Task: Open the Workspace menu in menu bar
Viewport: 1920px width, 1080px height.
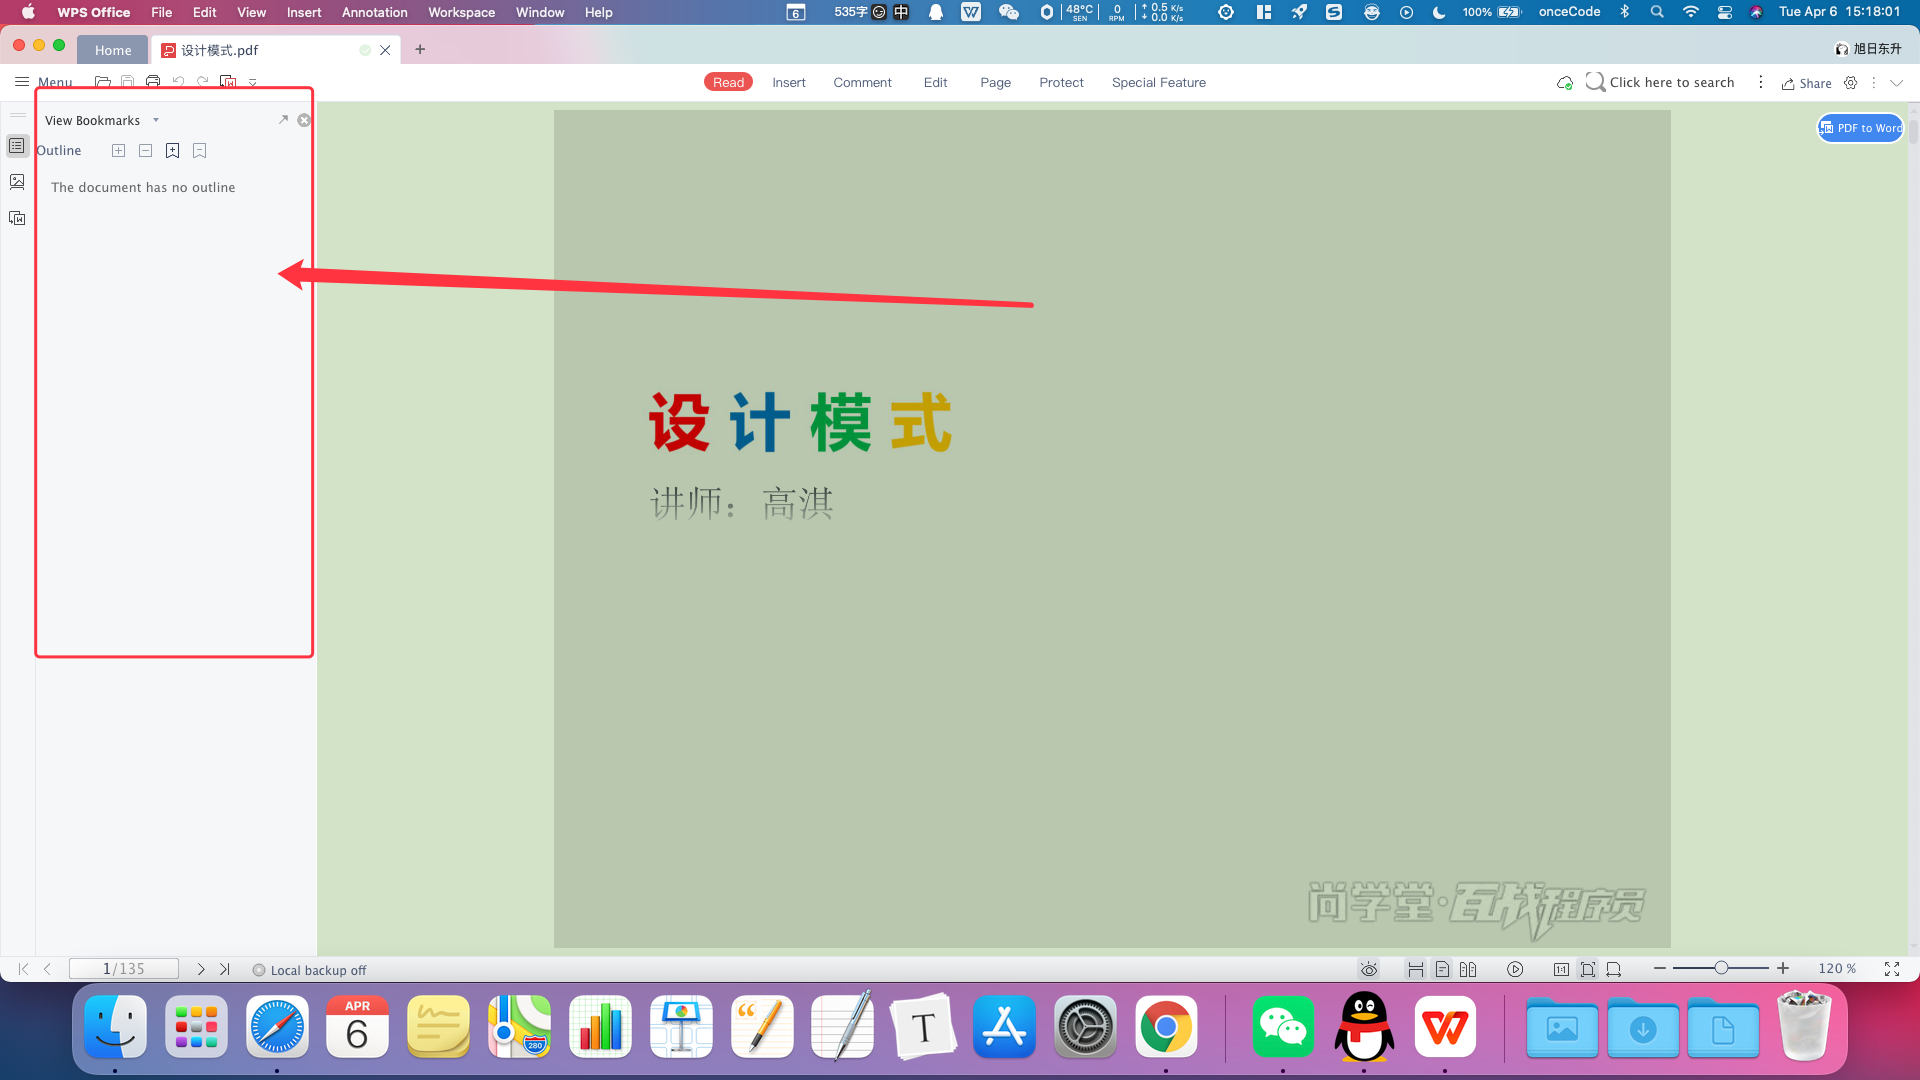Action: pos(461,12)
